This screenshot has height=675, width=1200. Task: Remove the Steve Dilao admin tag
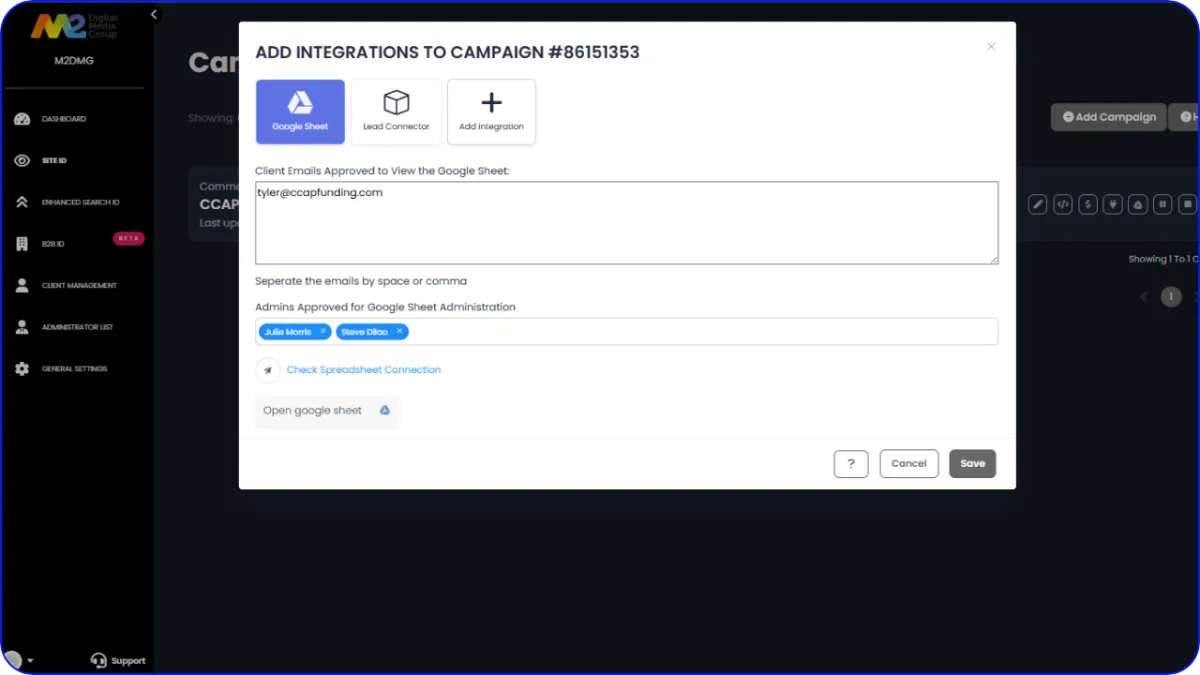click(x=399, y=331)
